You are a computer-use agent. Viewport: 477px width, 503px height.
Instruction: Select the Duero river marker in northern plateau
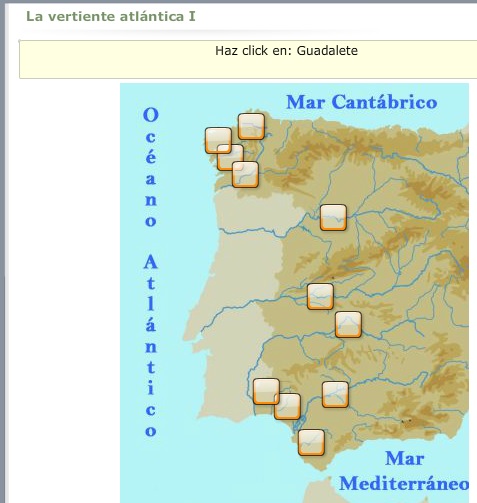click(x=333, y=217)
